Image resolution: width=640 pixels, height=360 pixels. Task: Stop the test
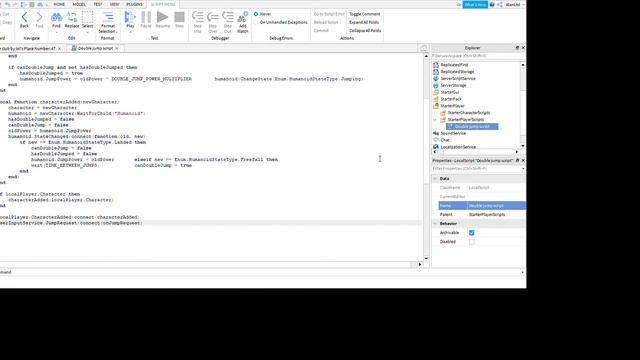pyautogui.click(x=180, y=20)
